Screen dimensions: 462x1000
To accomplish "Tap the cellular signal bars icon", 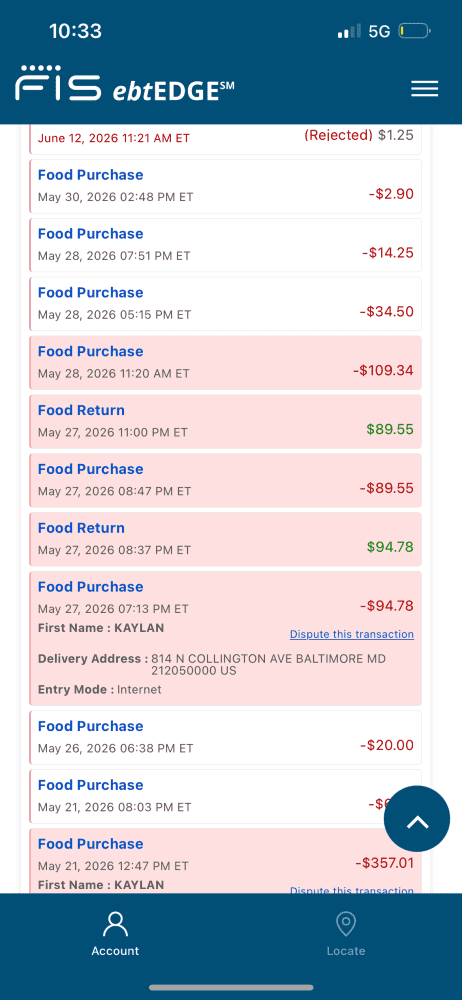I will (350, 31).
